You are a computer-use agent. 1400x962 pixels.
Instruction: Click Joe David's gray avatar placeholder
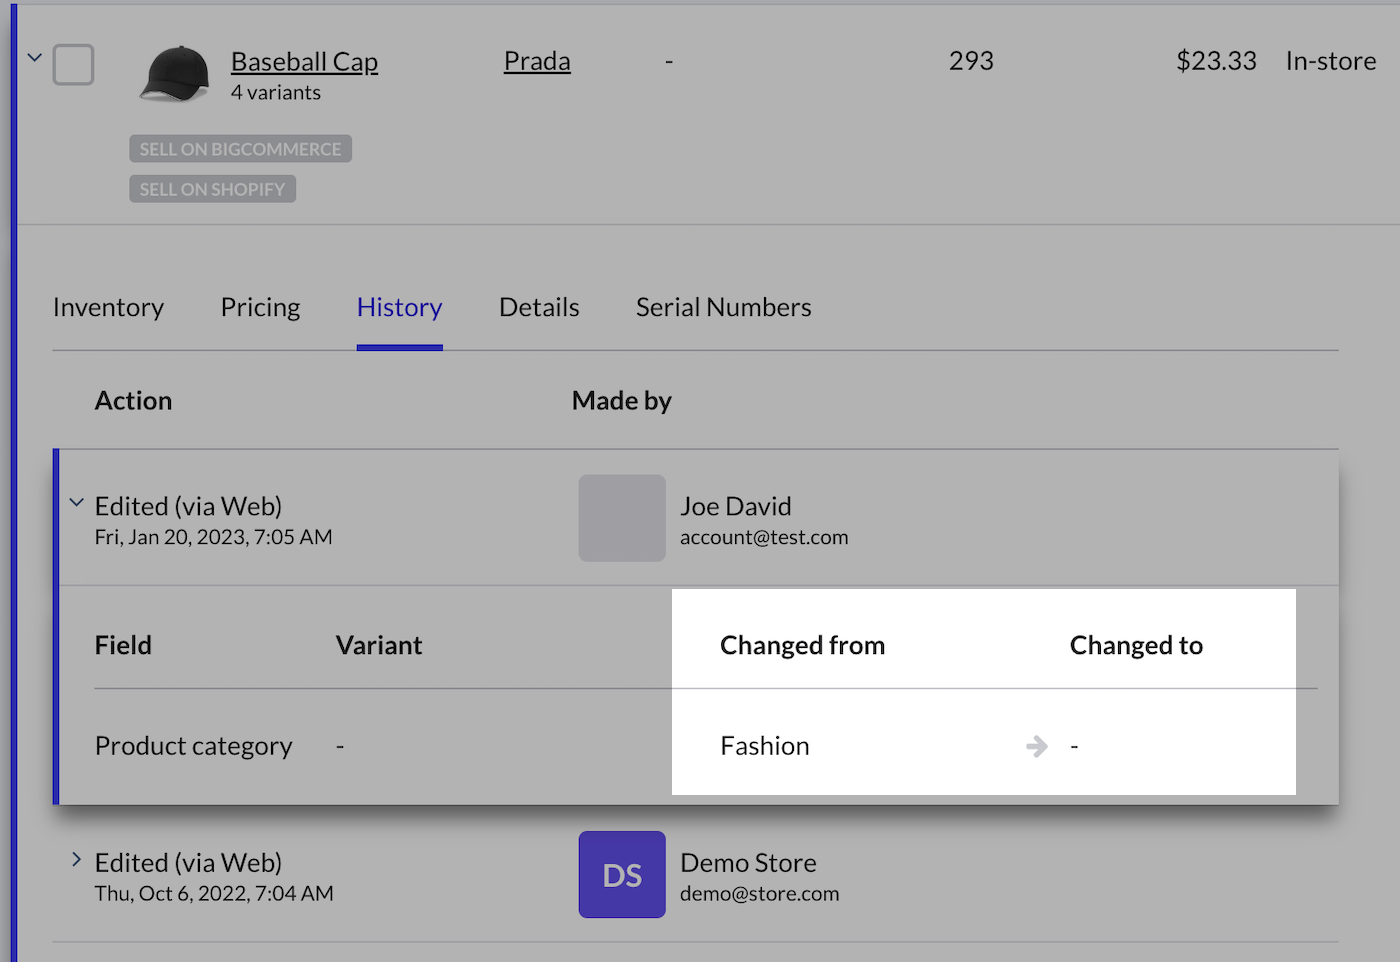pos(622,518)
